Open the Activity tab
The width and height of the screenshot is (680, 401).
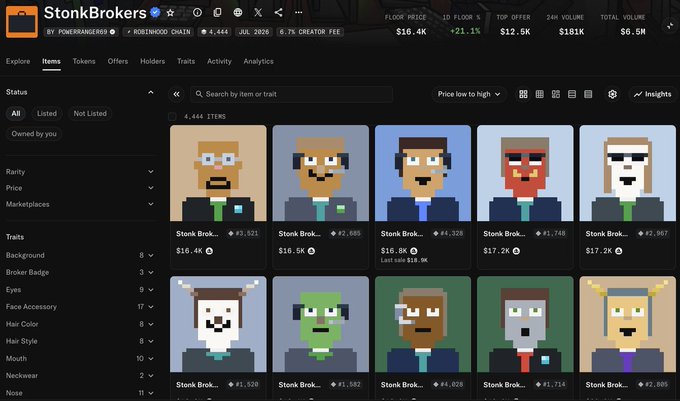219,62
